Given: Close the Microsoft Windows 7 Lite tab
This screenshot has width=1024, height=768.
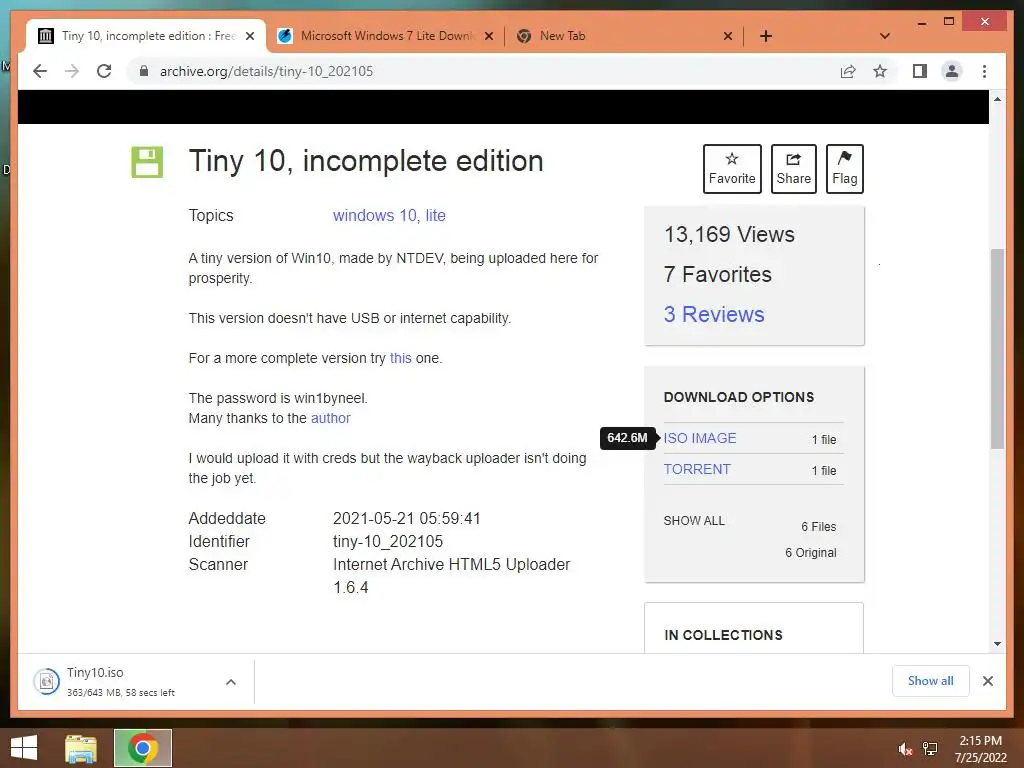Looking at the screenshot, I should coord(488,36).
